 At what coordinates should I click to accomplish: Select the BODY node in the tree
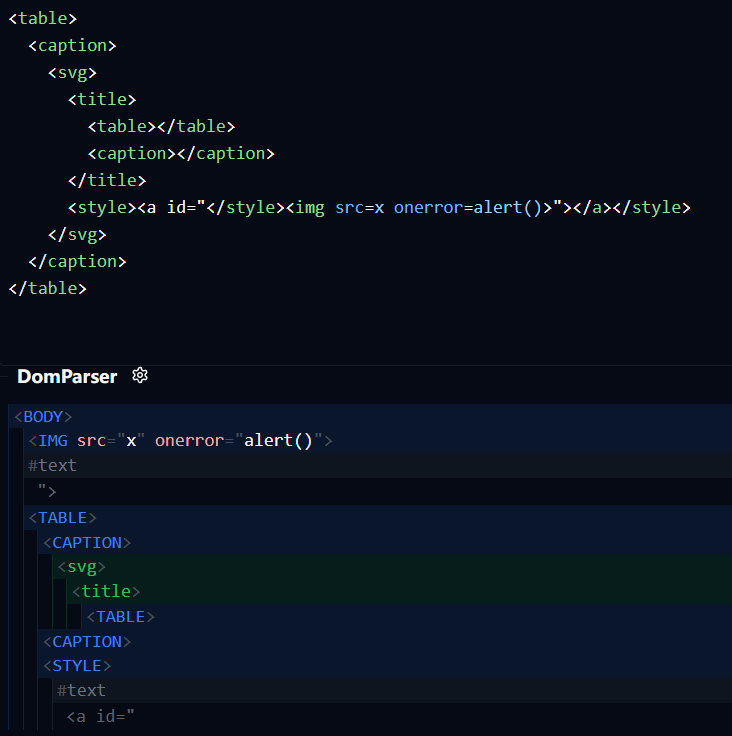click(42, 417)
